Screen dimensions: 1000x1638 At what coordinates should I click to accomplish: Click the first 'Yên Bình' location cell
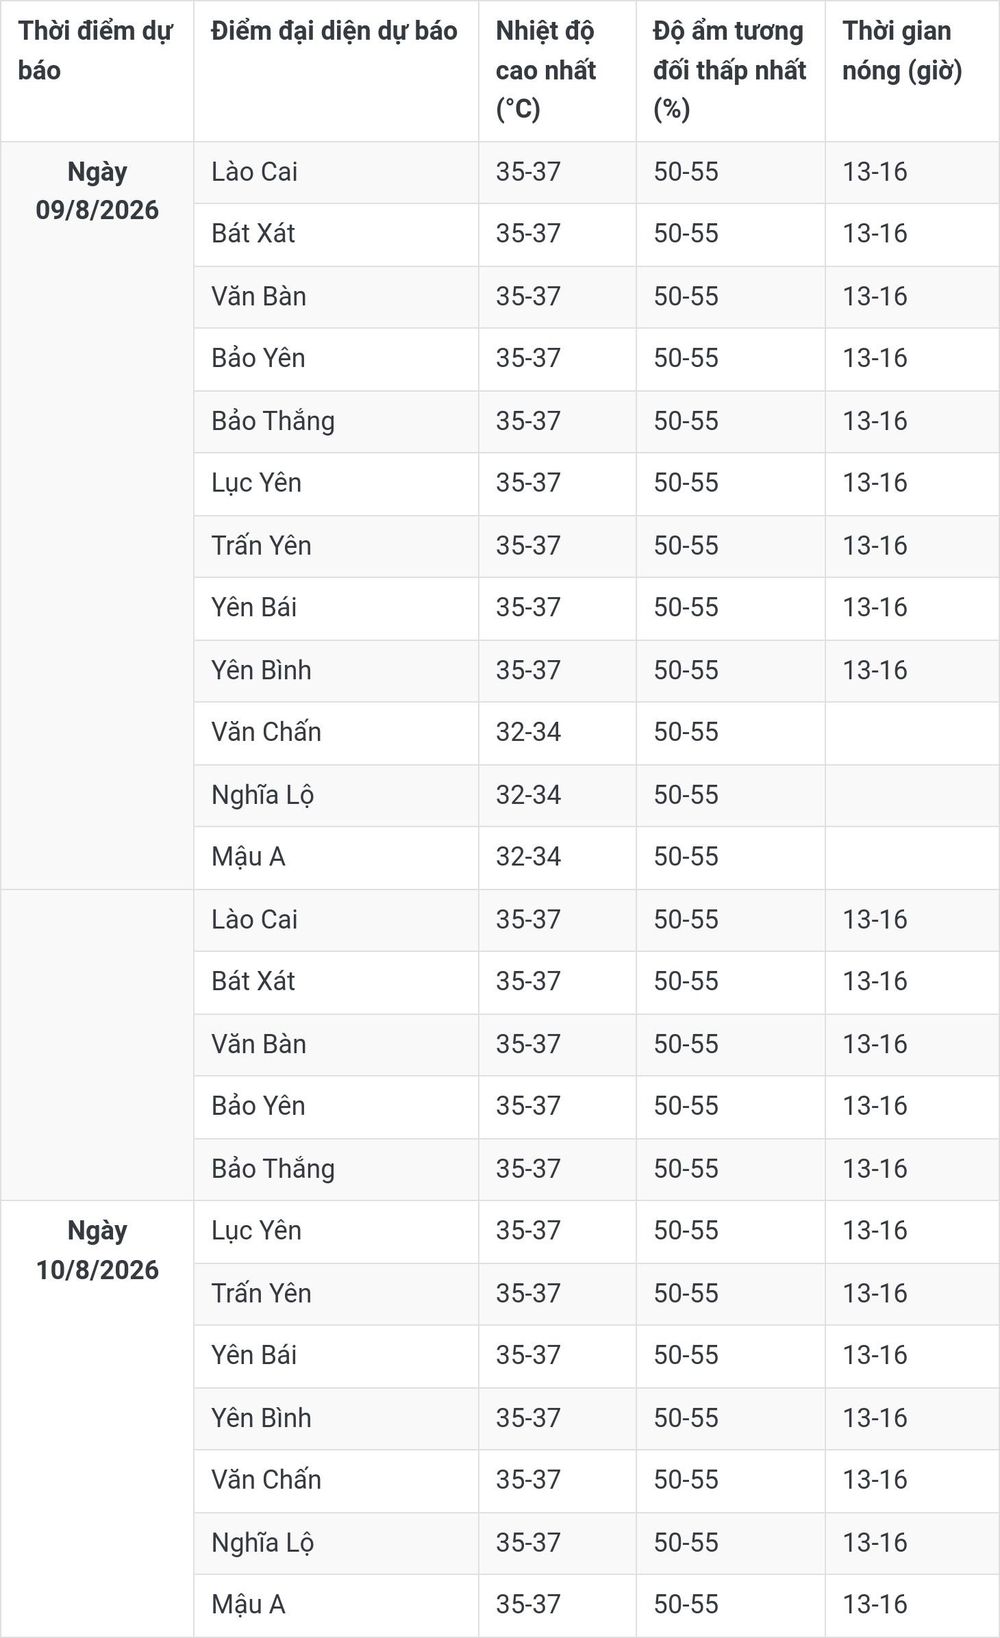click(336, 670)
